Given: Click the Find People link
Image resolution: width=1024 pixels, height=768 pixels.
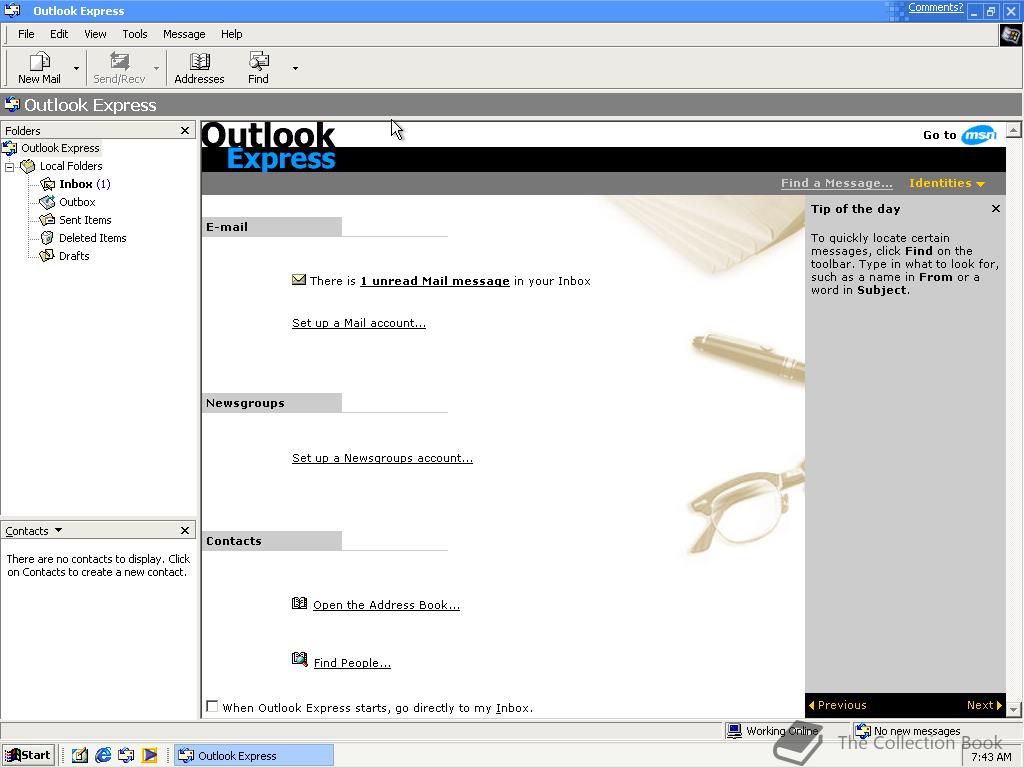Looking at the screenshot, I should coord(352,663).
